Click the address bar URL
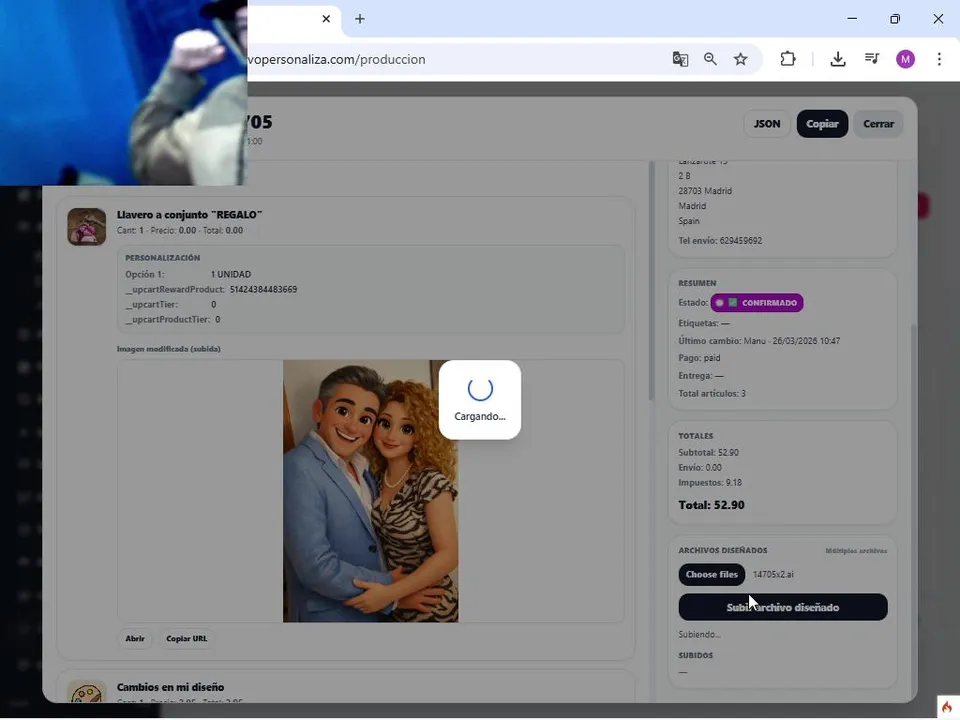This screenshot has width=960, height=720. (336, 59)
